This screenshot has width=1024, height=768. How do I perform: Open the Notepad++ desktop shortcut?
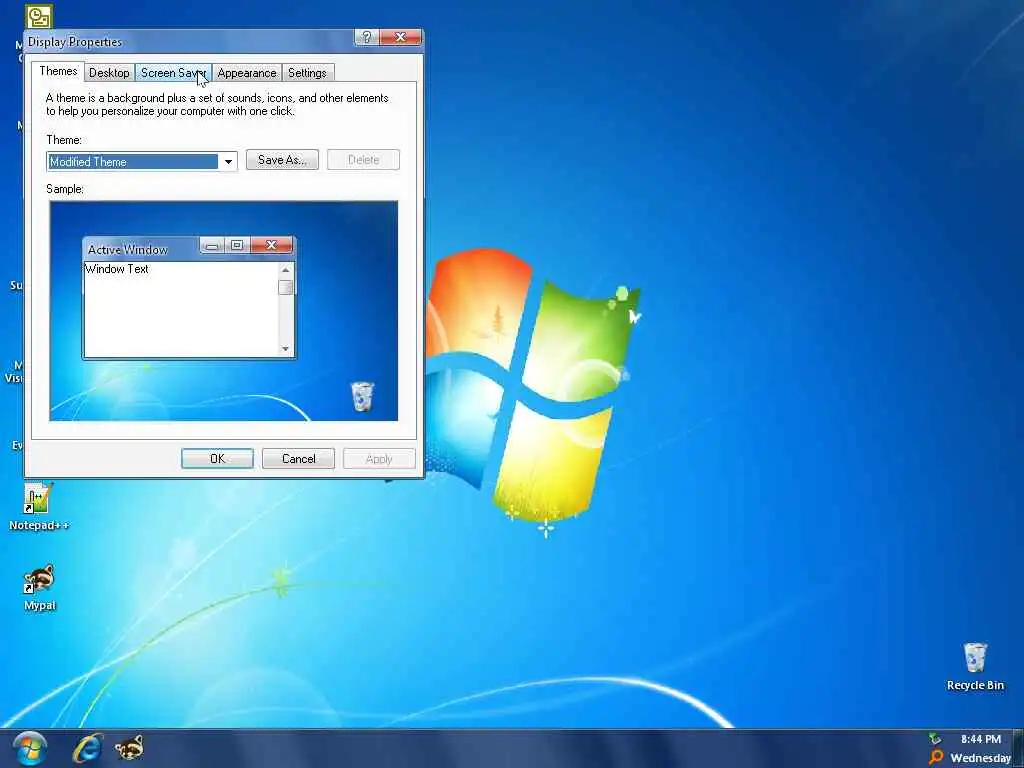(x=39, y=507)
